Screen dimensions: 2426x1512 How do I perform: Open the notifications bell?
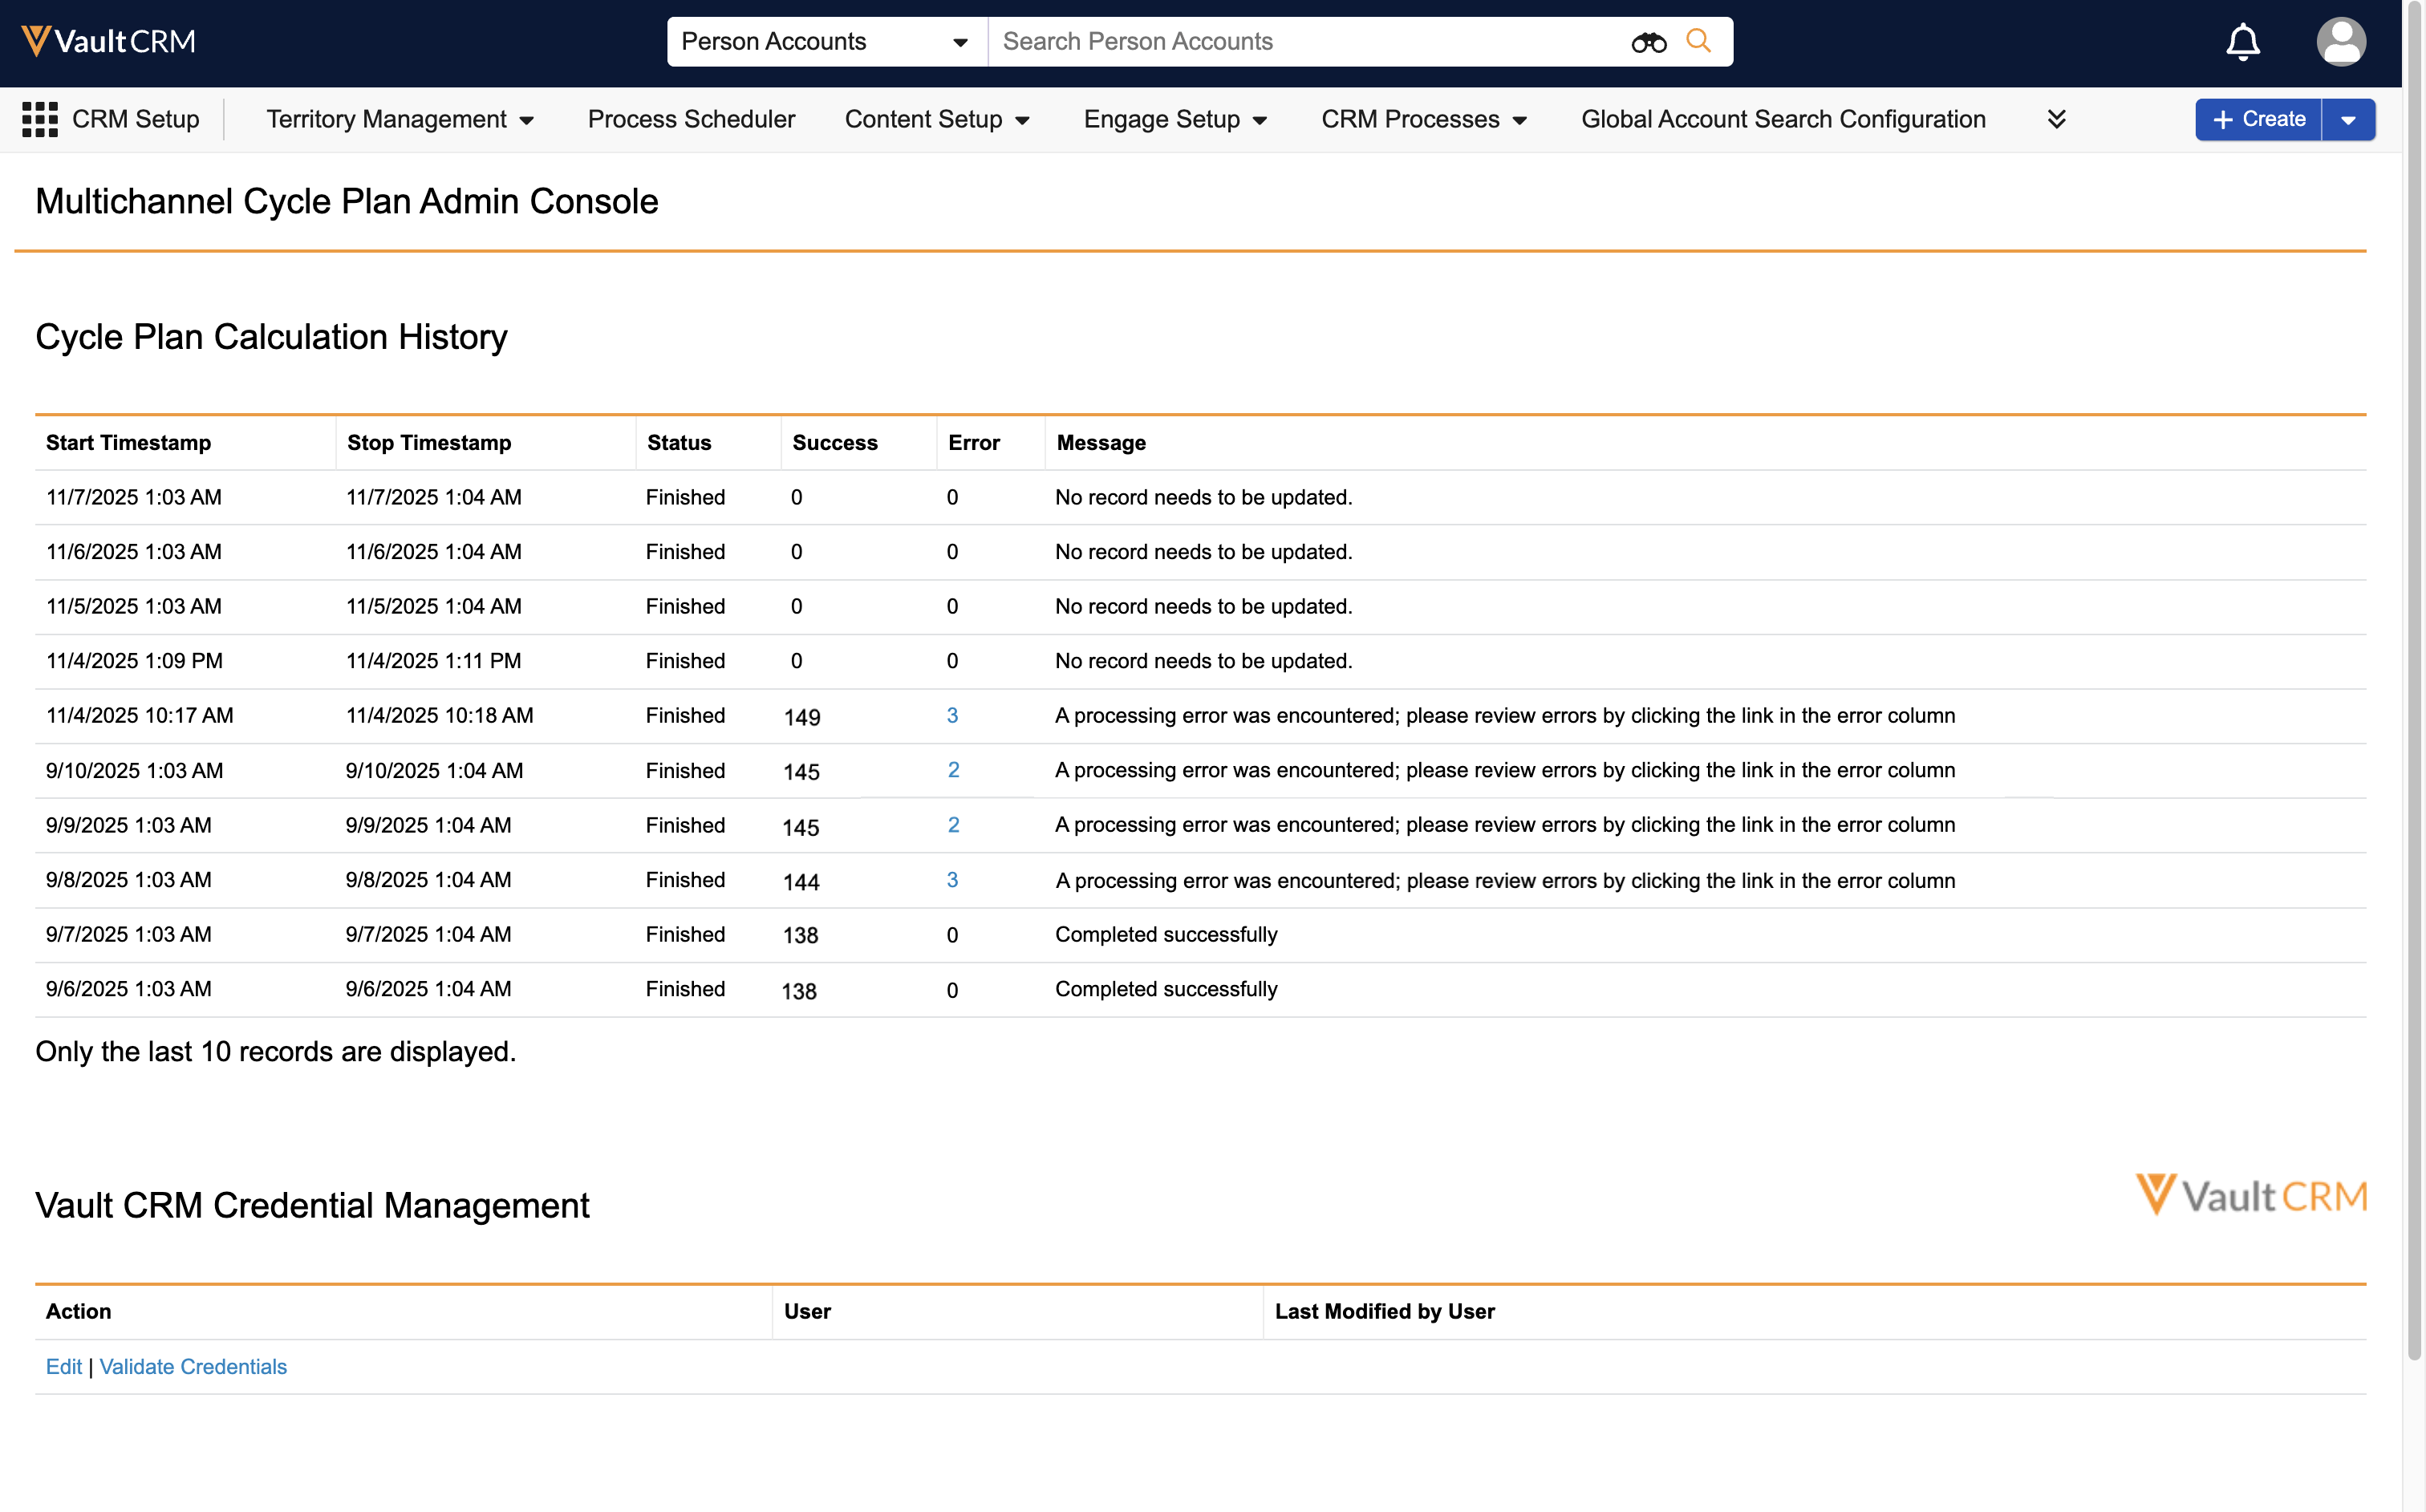(2242, 41)
